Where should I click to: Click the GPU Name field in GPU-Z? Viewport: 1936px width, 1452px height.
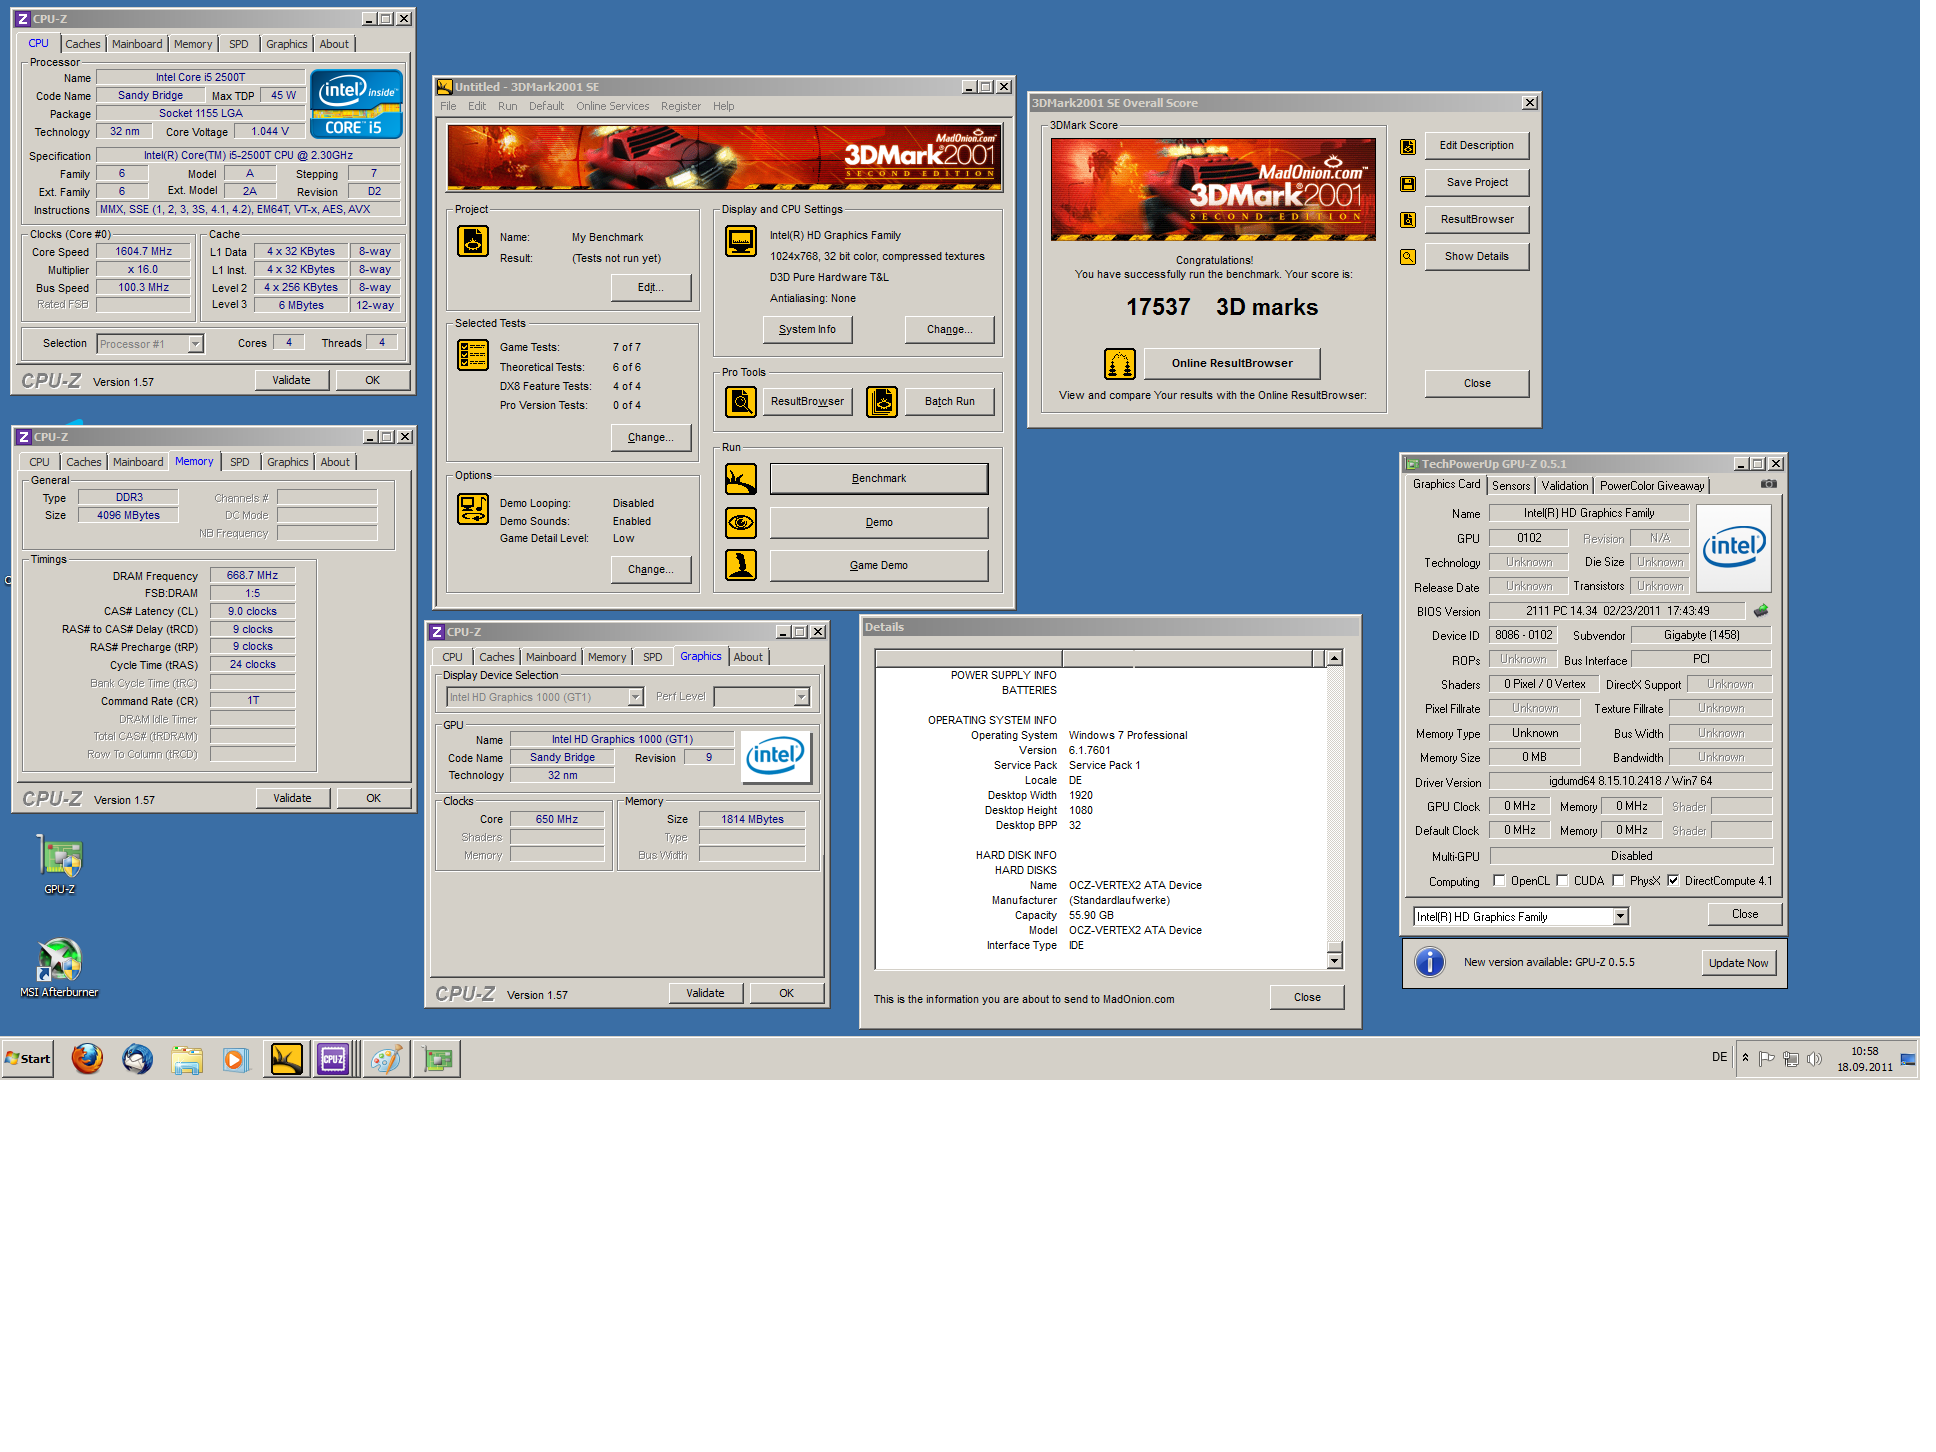[1588, 513]
